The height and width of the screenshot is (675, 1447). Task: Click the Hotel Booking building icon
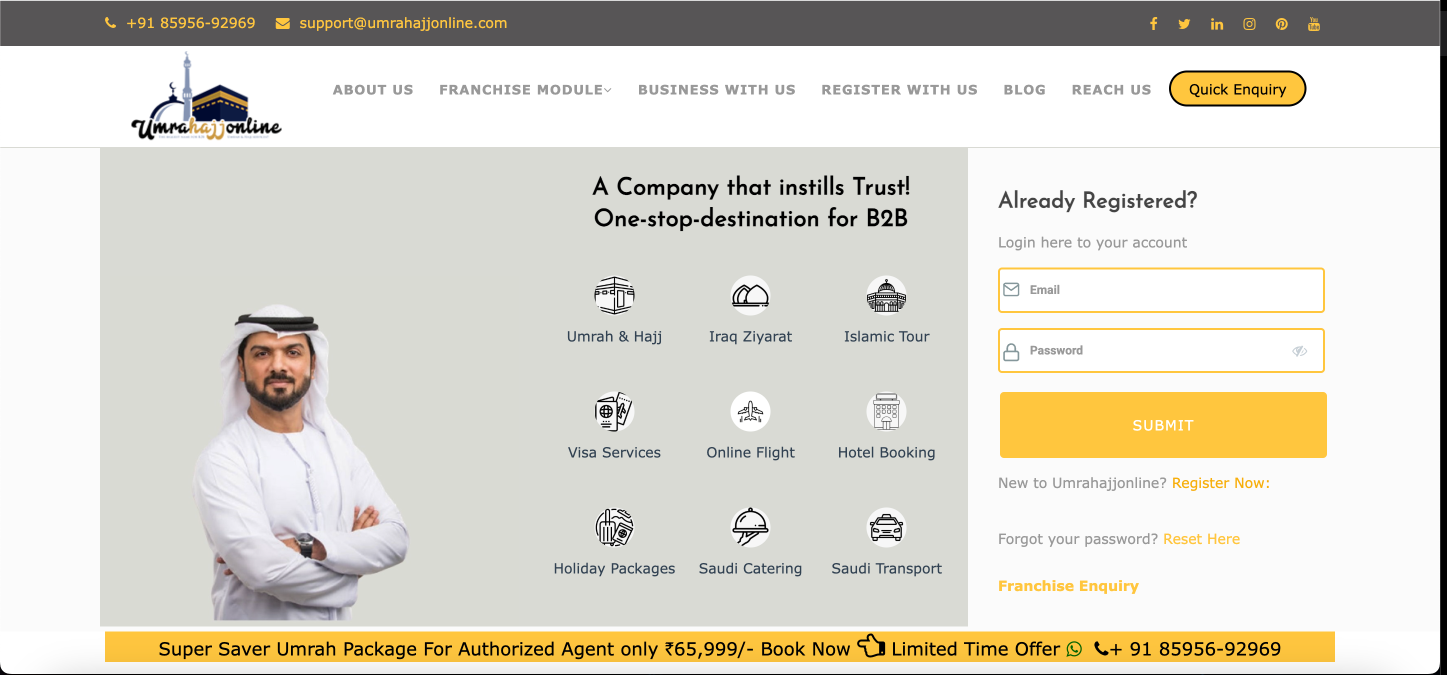click(x=886, y=411)
